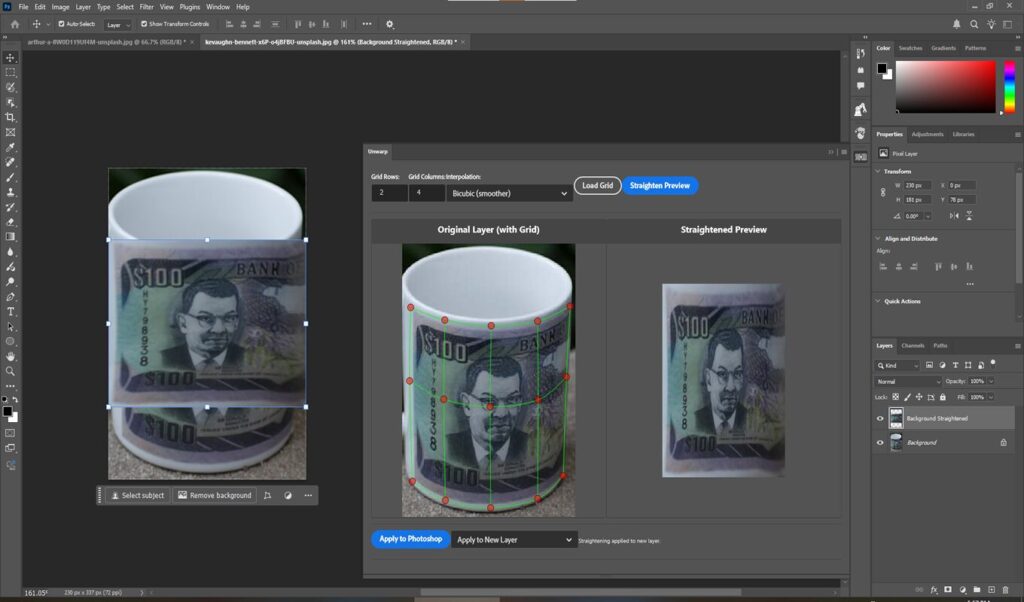Click the color picker gradient field
Viewport: 1024px width, 602px height.
coord(945,87)
